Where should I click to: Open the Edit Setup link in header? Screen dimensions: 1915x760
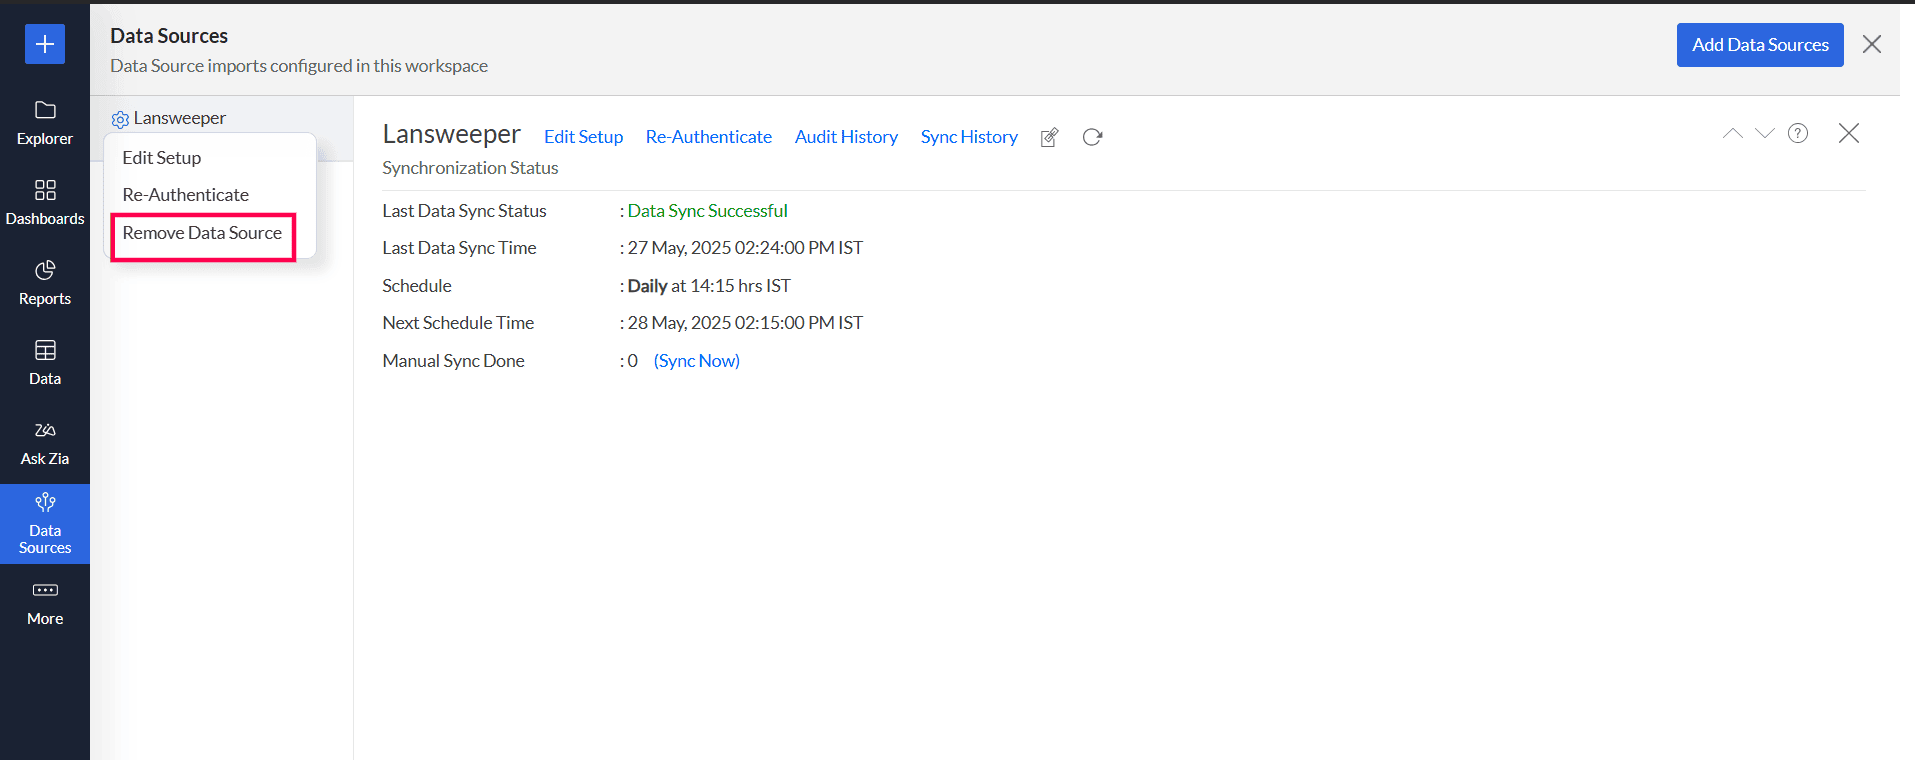pos(583,137)
